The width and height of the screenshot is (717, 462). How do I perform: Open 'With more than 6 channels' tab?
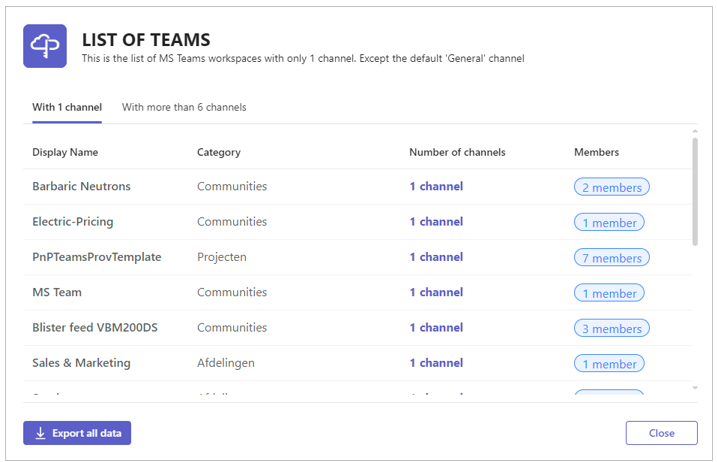pyautogui.click(x=184, y=107)
